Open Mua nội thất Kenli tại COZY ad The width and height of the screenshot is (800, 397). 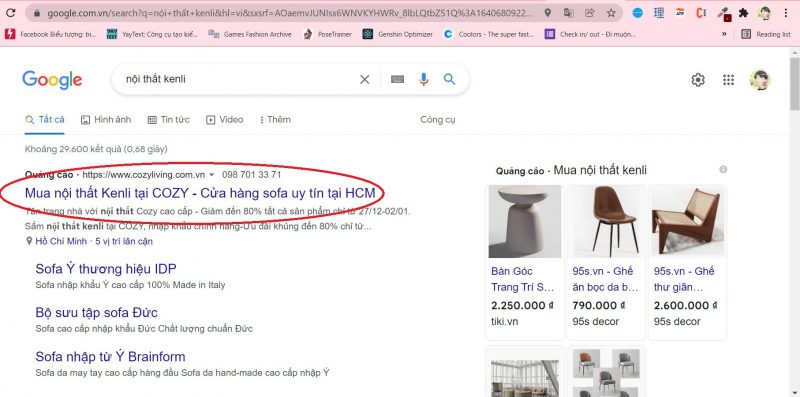click(x=200, y=193)
